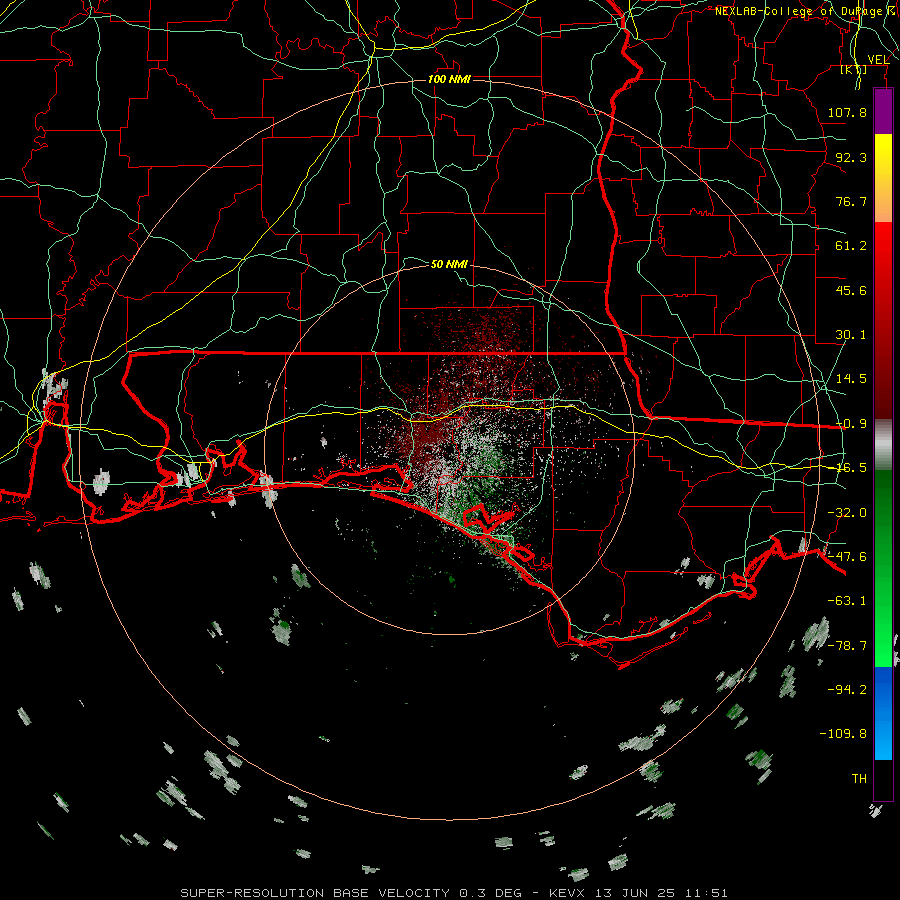Select the 100 NMI range ring label
This screenshot has height=900, width=900.
pos(449,79)
